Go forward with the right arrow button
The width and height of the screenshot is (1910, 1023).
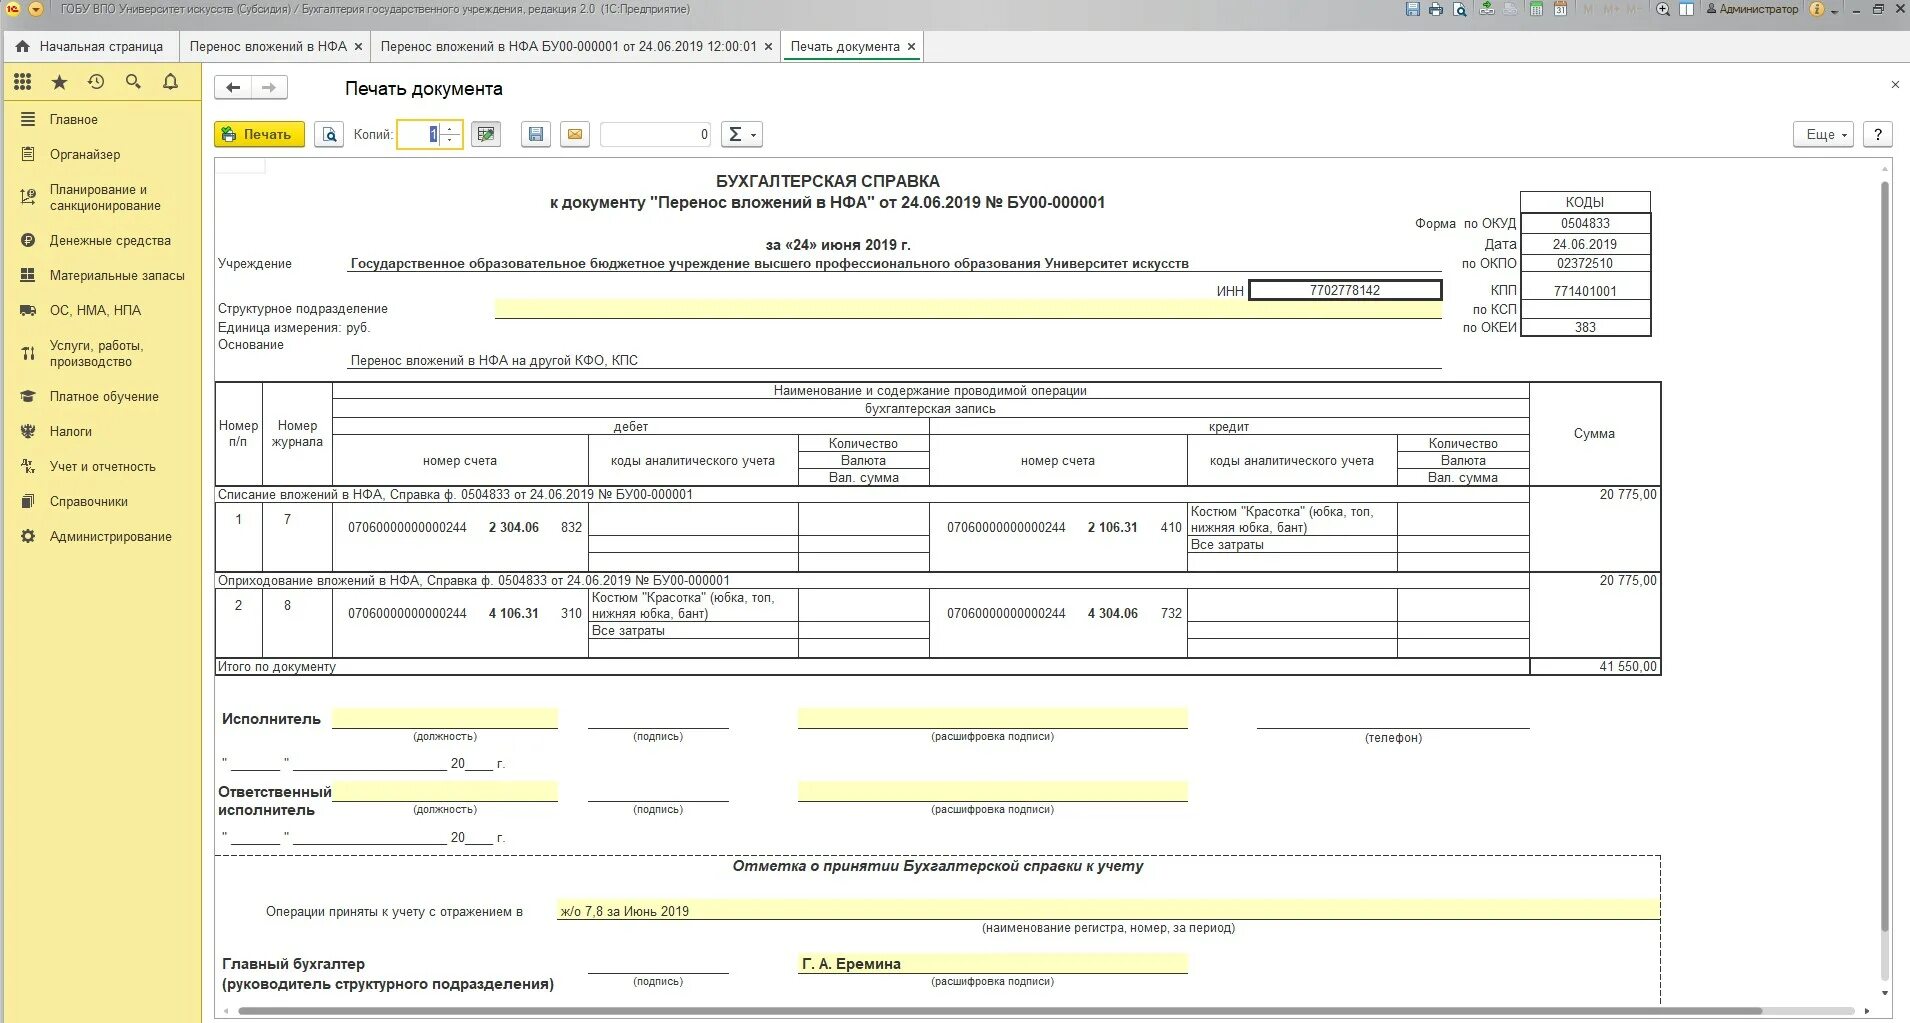point(269,88)
